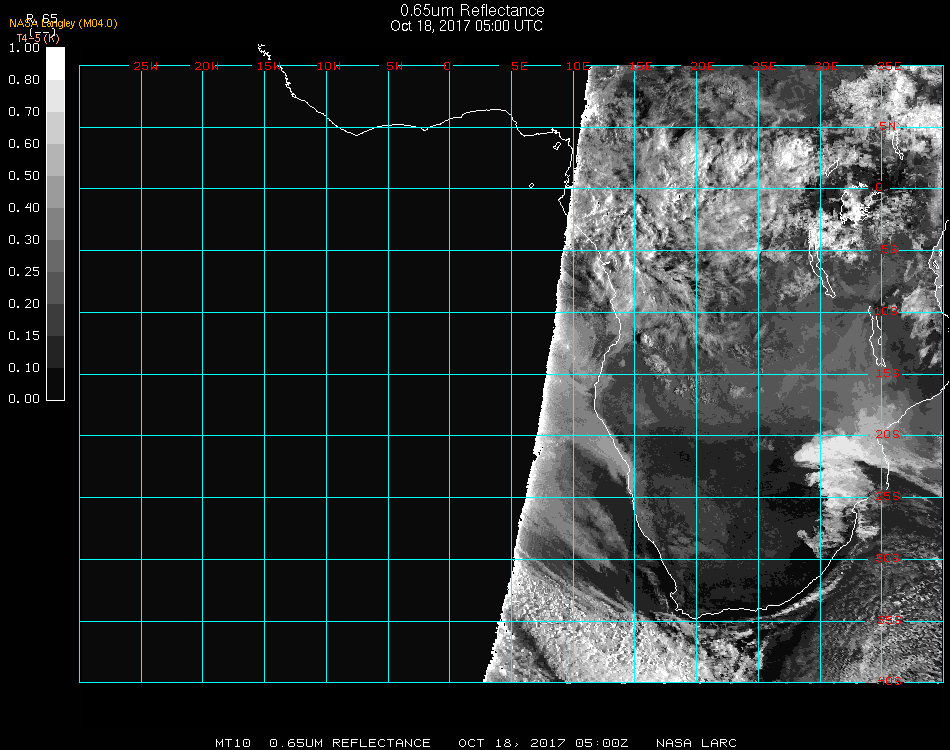The image size is (950, 750).
Task: Click the 0.25 colorbar scale value
Action: coord(24,272)
